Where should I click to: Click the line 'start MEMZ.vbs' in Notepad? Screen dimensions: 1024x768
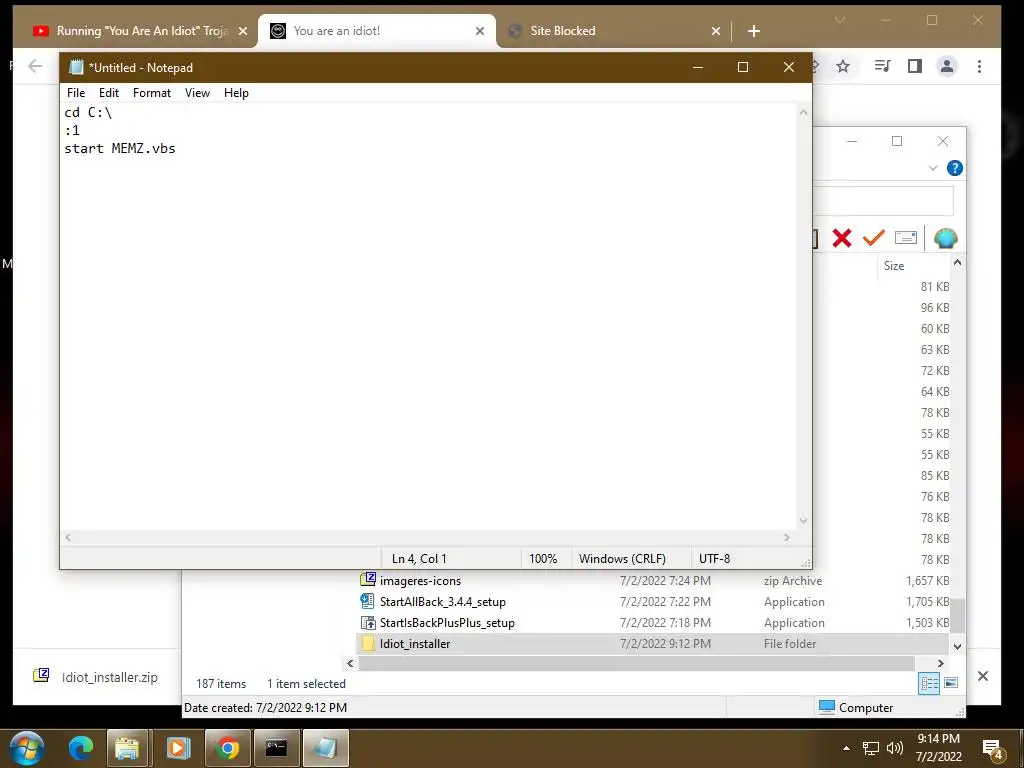tap(120, 148)
